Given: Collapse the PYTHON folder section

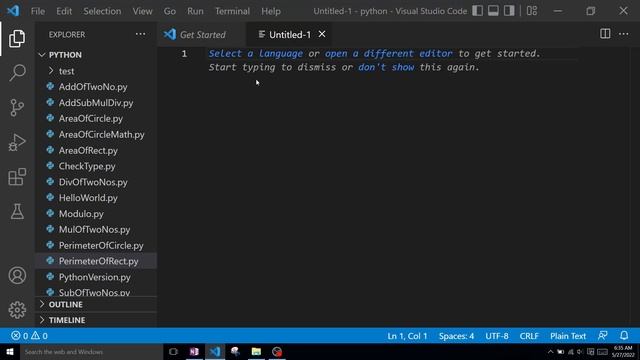Looking at the screenshot, I should click(96, 55).
